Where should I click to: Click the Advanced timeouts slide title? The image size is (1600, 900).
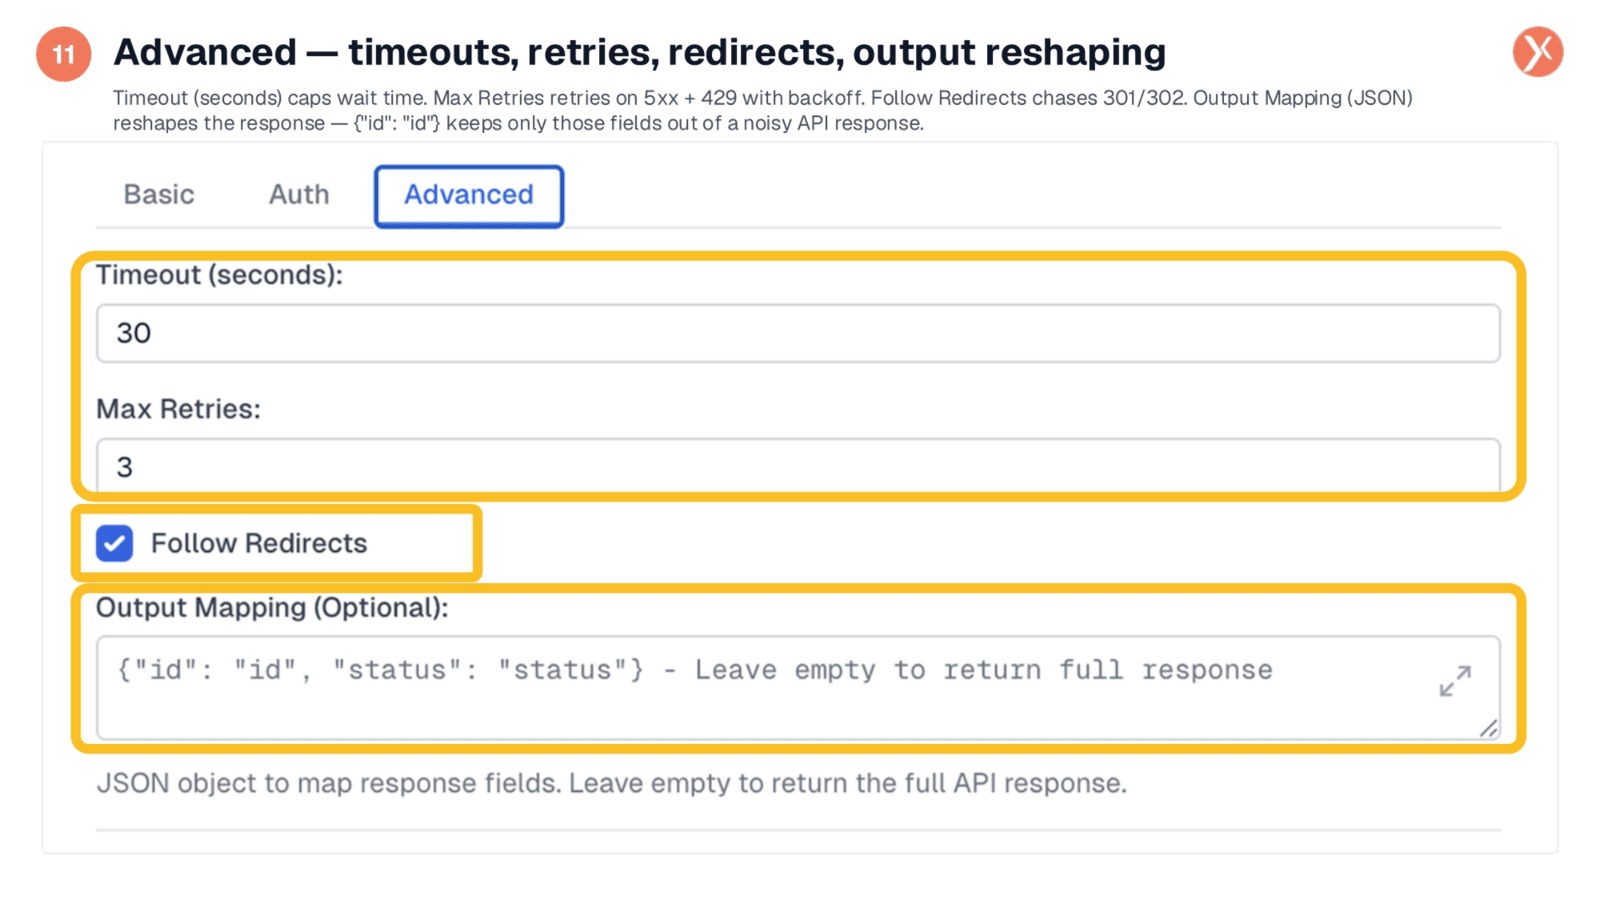[x=639, y=52]
